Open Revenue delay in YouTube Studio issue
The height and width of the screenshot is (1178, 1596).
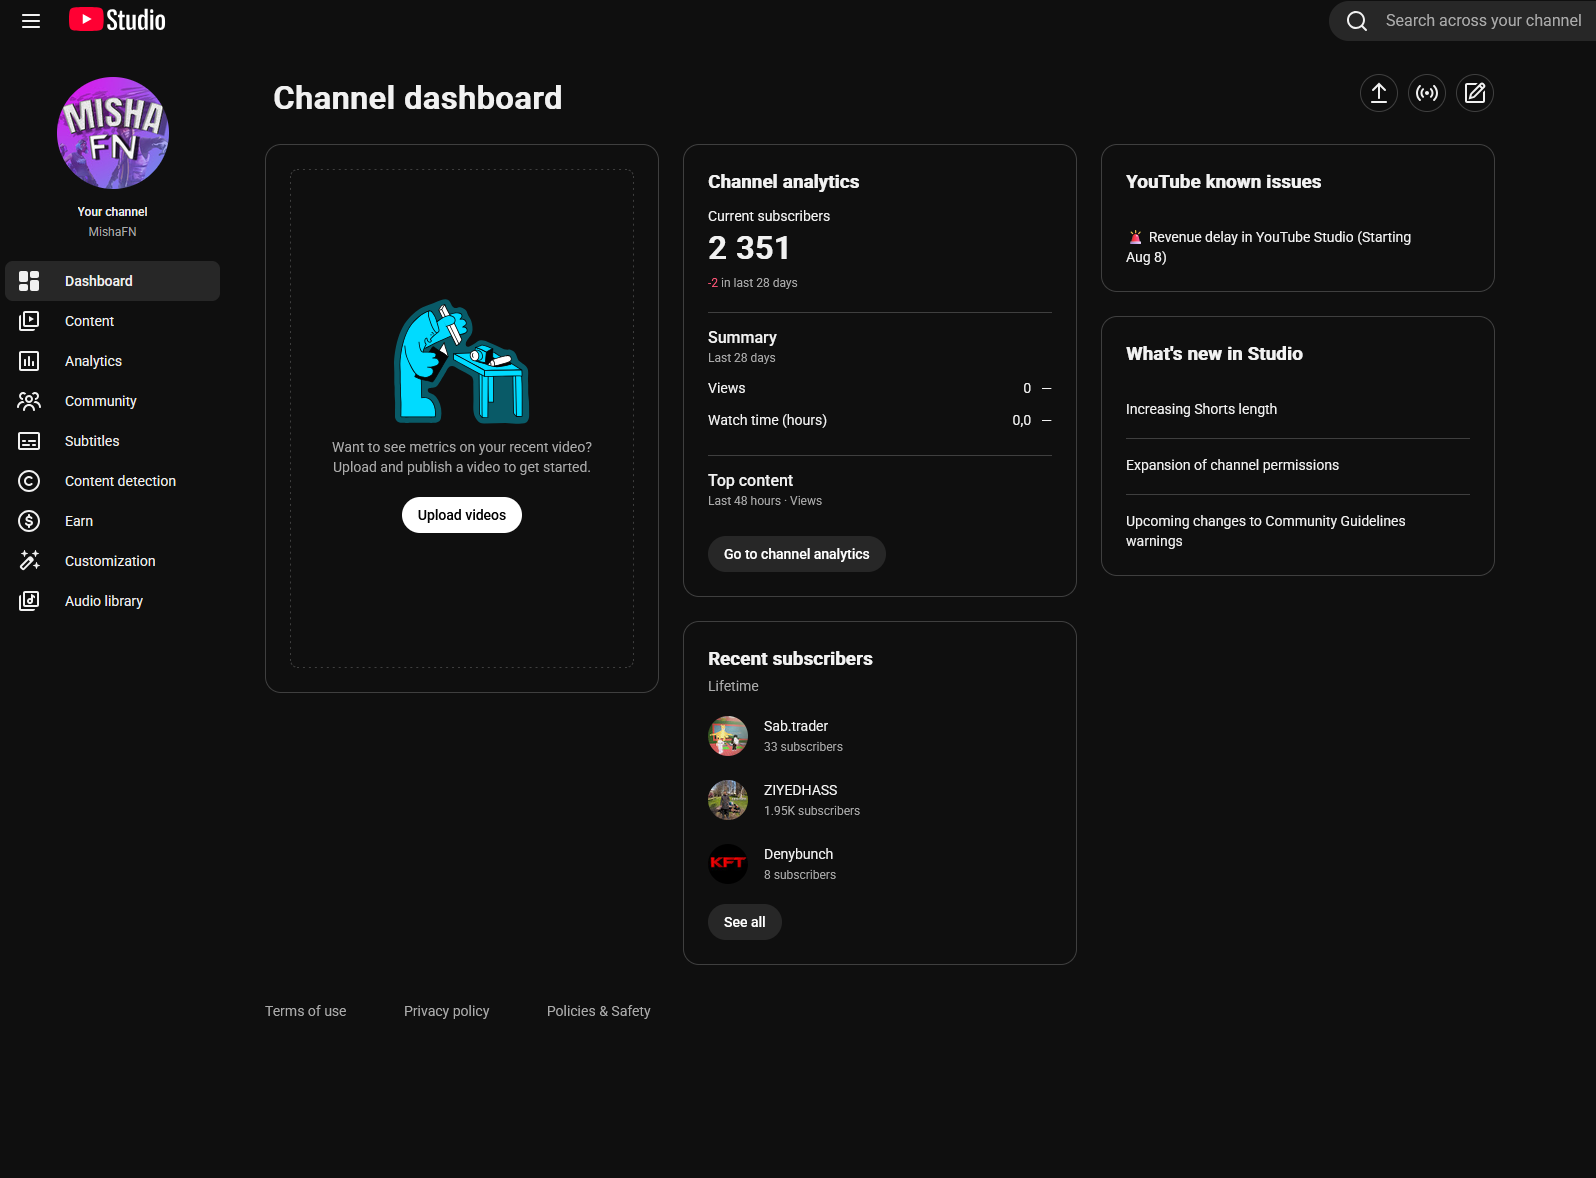1268,247
